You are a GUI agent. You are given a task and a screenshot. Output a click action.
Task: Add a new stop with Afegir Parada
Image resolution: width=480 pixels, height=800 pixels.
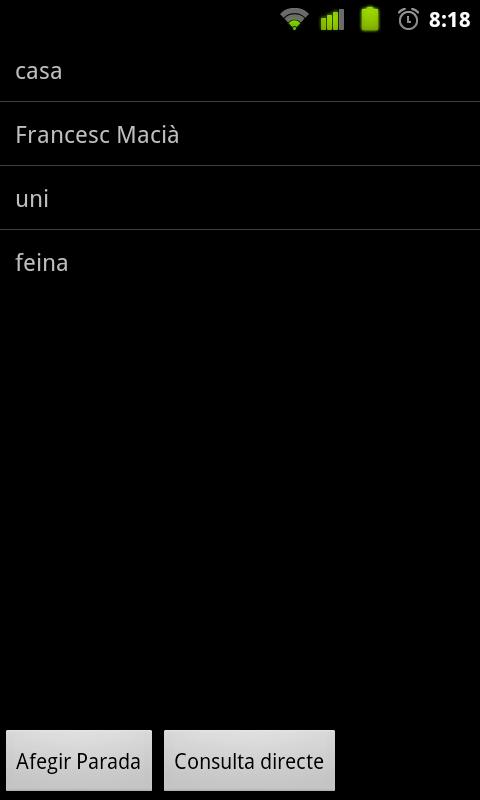79,761
